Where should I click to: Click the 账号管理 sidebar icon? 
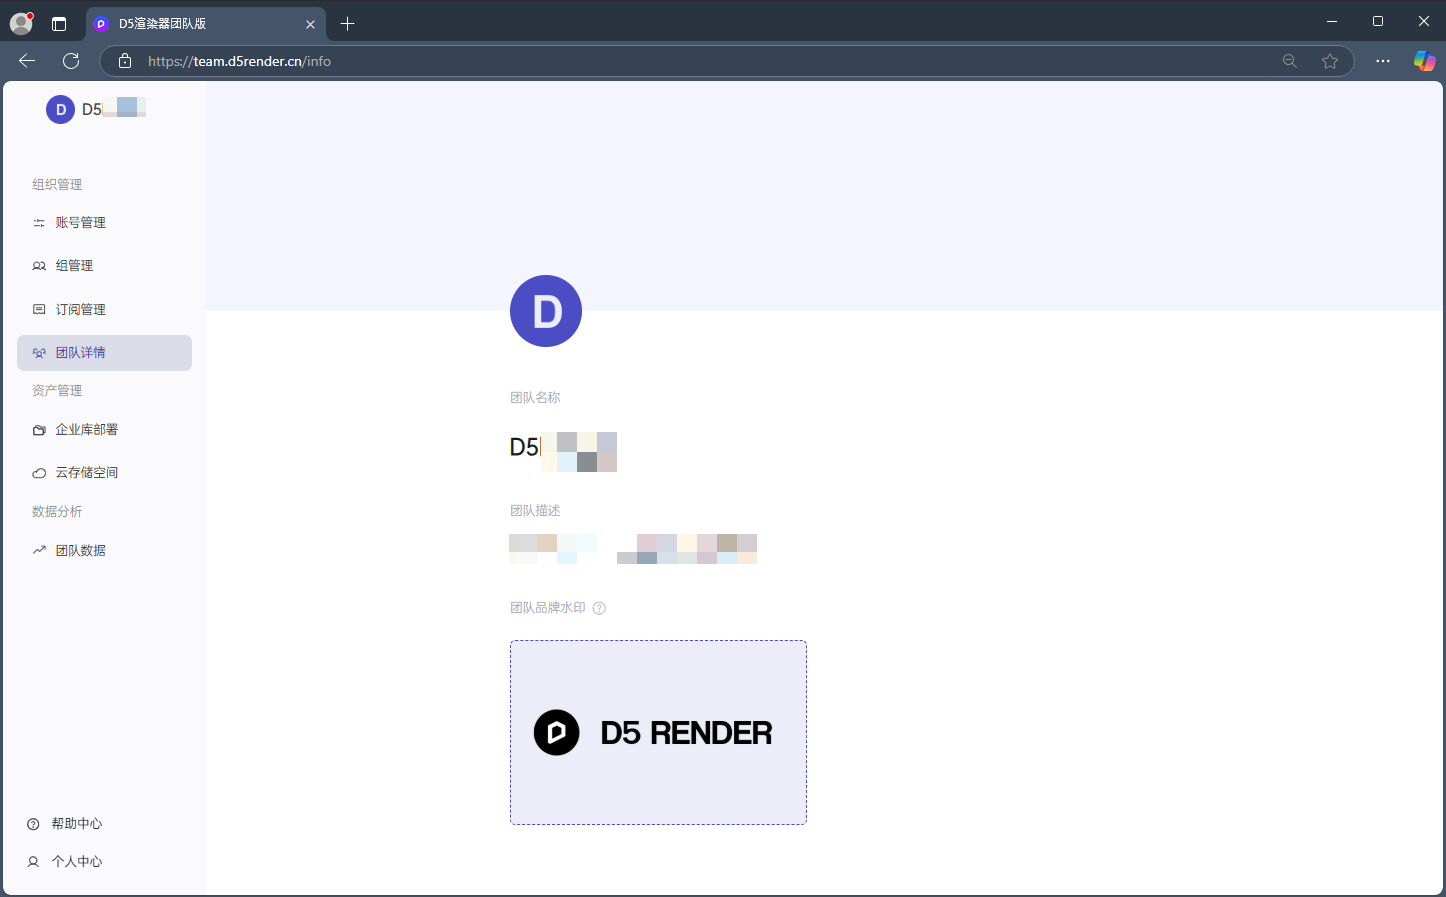pos(39,223)
